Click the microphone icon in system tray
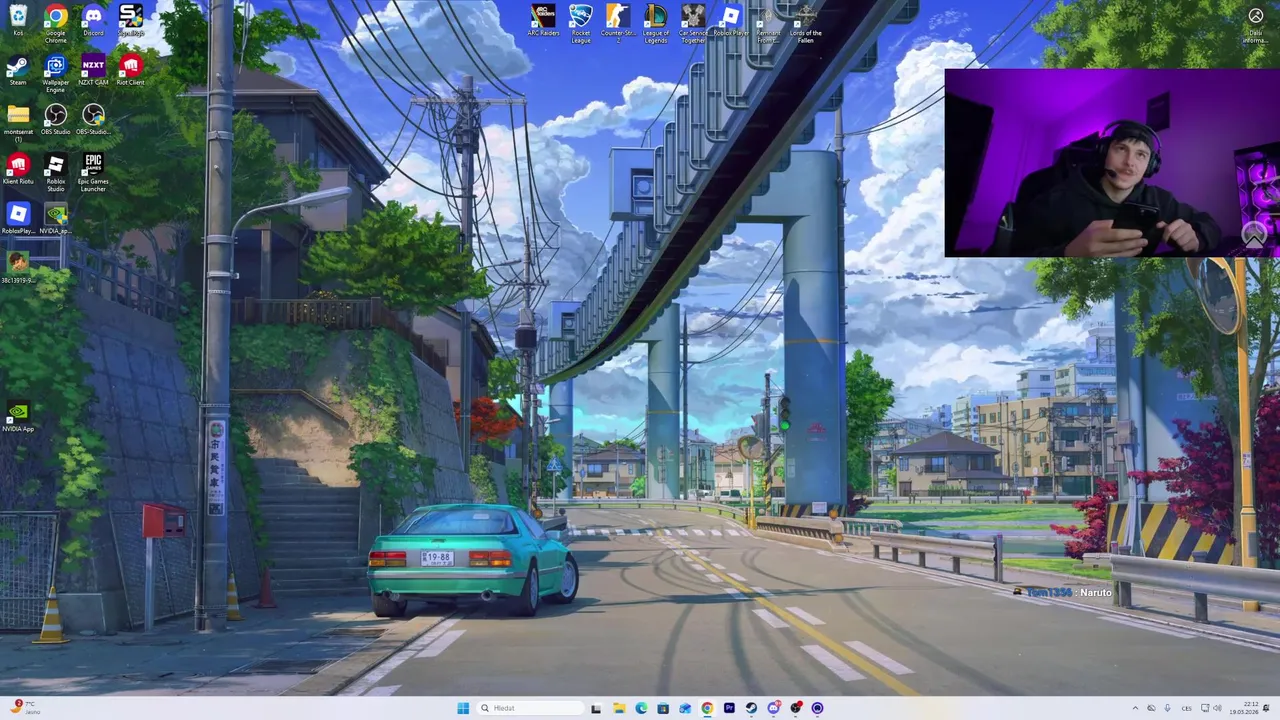This screenshot has width=1280, height=720. (x=1167, y=708)
